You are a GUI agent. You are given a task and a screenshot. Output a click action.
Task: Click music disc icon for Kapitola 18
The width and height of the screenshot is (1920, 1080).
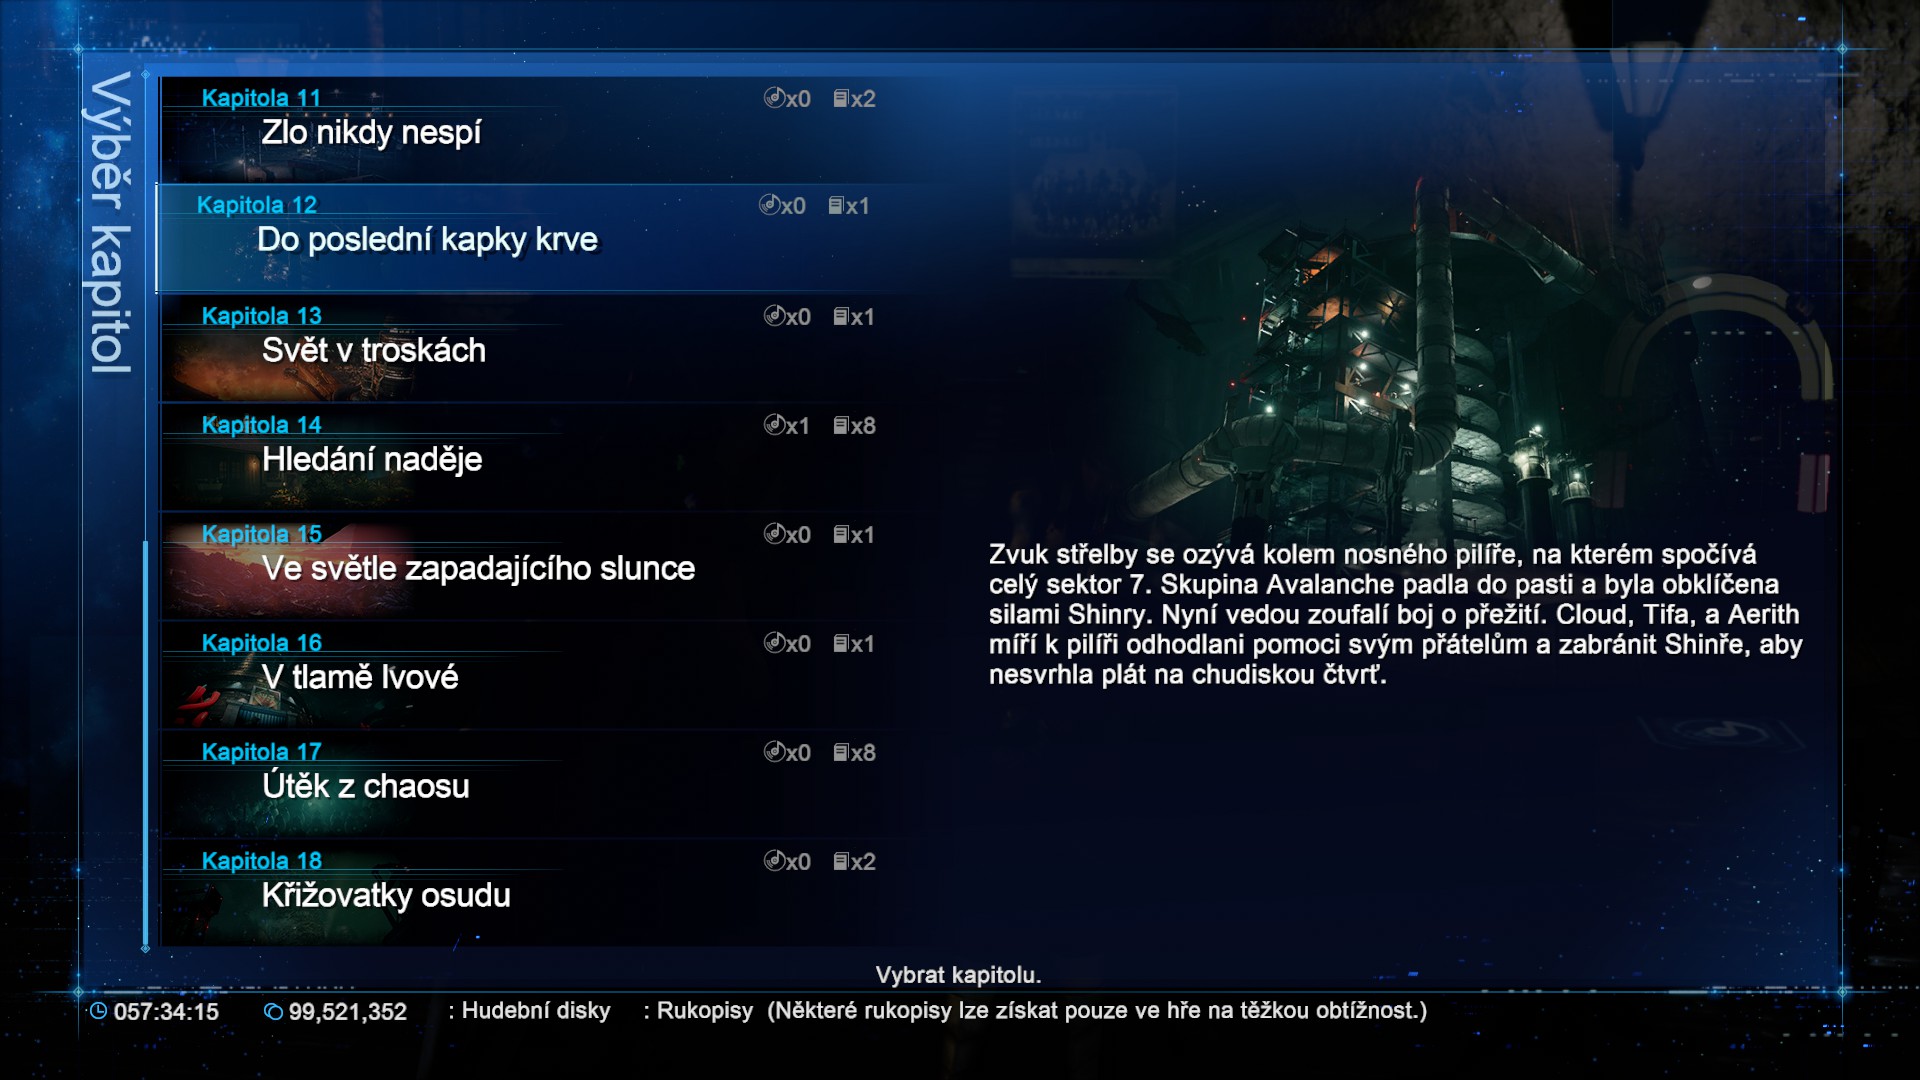(x=774, y=861)
